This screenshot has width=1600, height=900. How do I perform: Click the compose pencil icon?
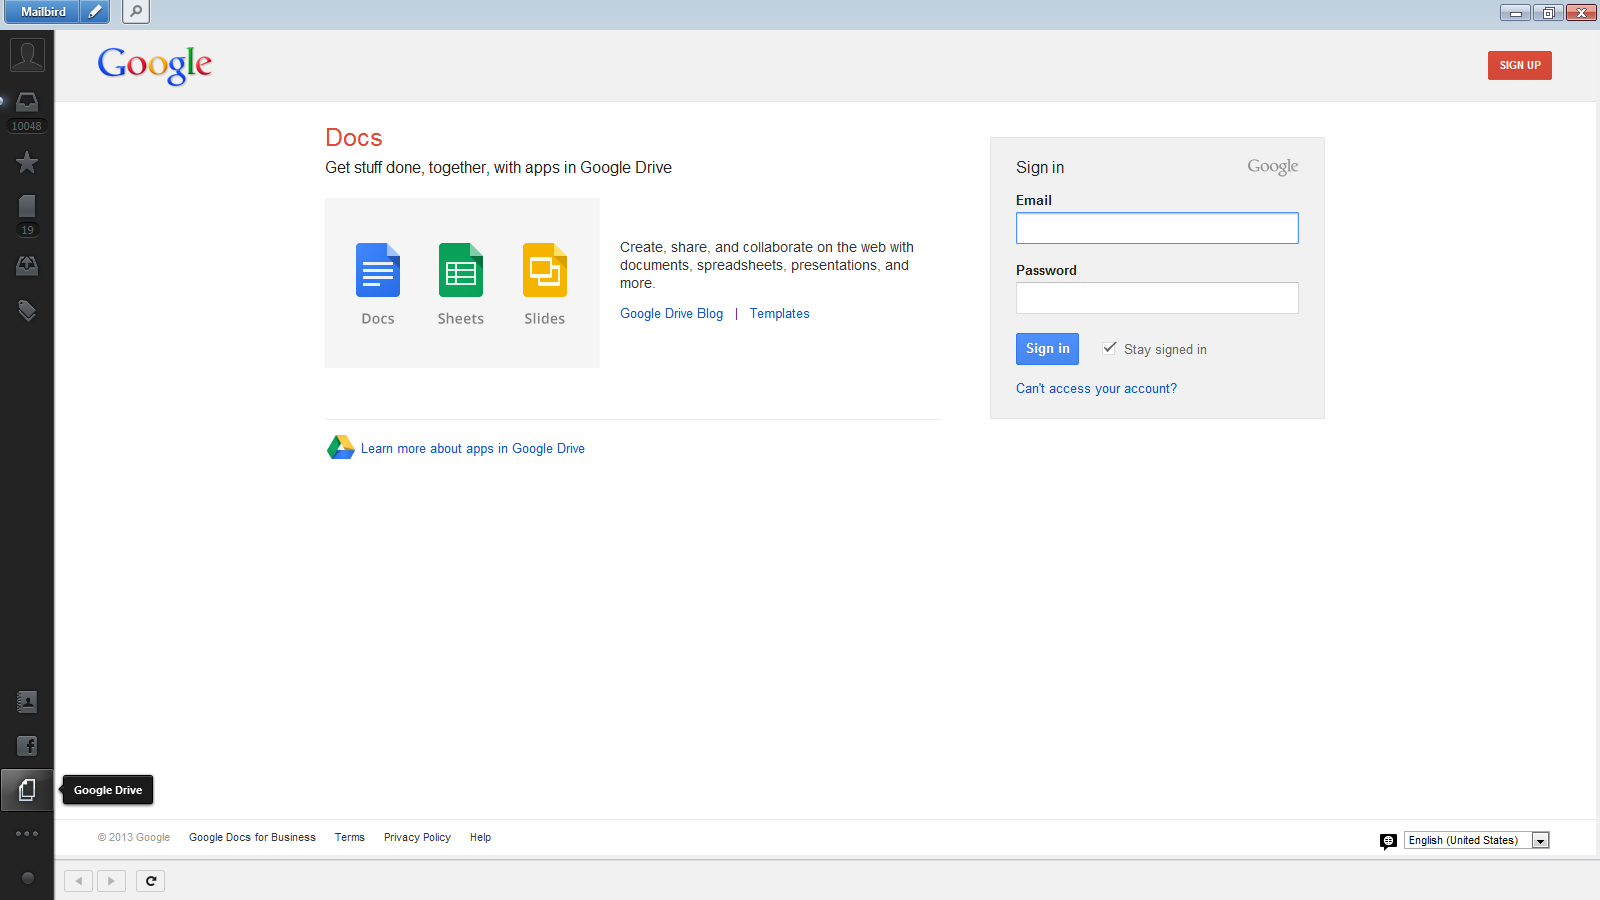click(x=95, y=12)
